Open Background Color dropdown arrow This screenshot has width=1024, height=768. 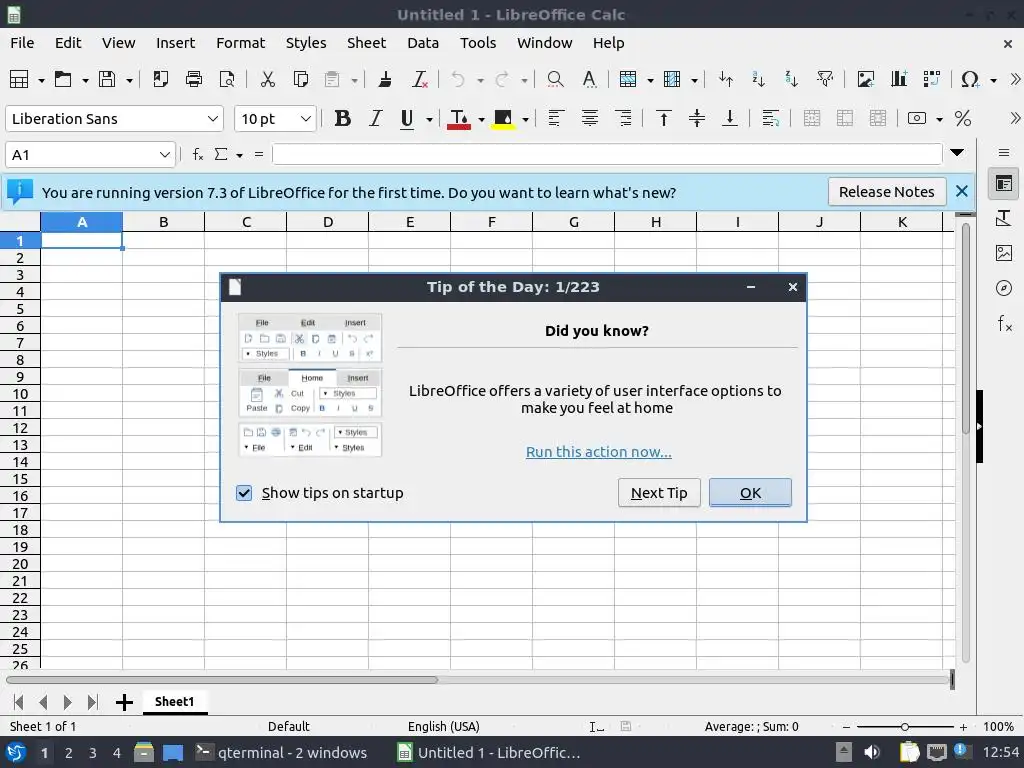click(x=525, y=119)
